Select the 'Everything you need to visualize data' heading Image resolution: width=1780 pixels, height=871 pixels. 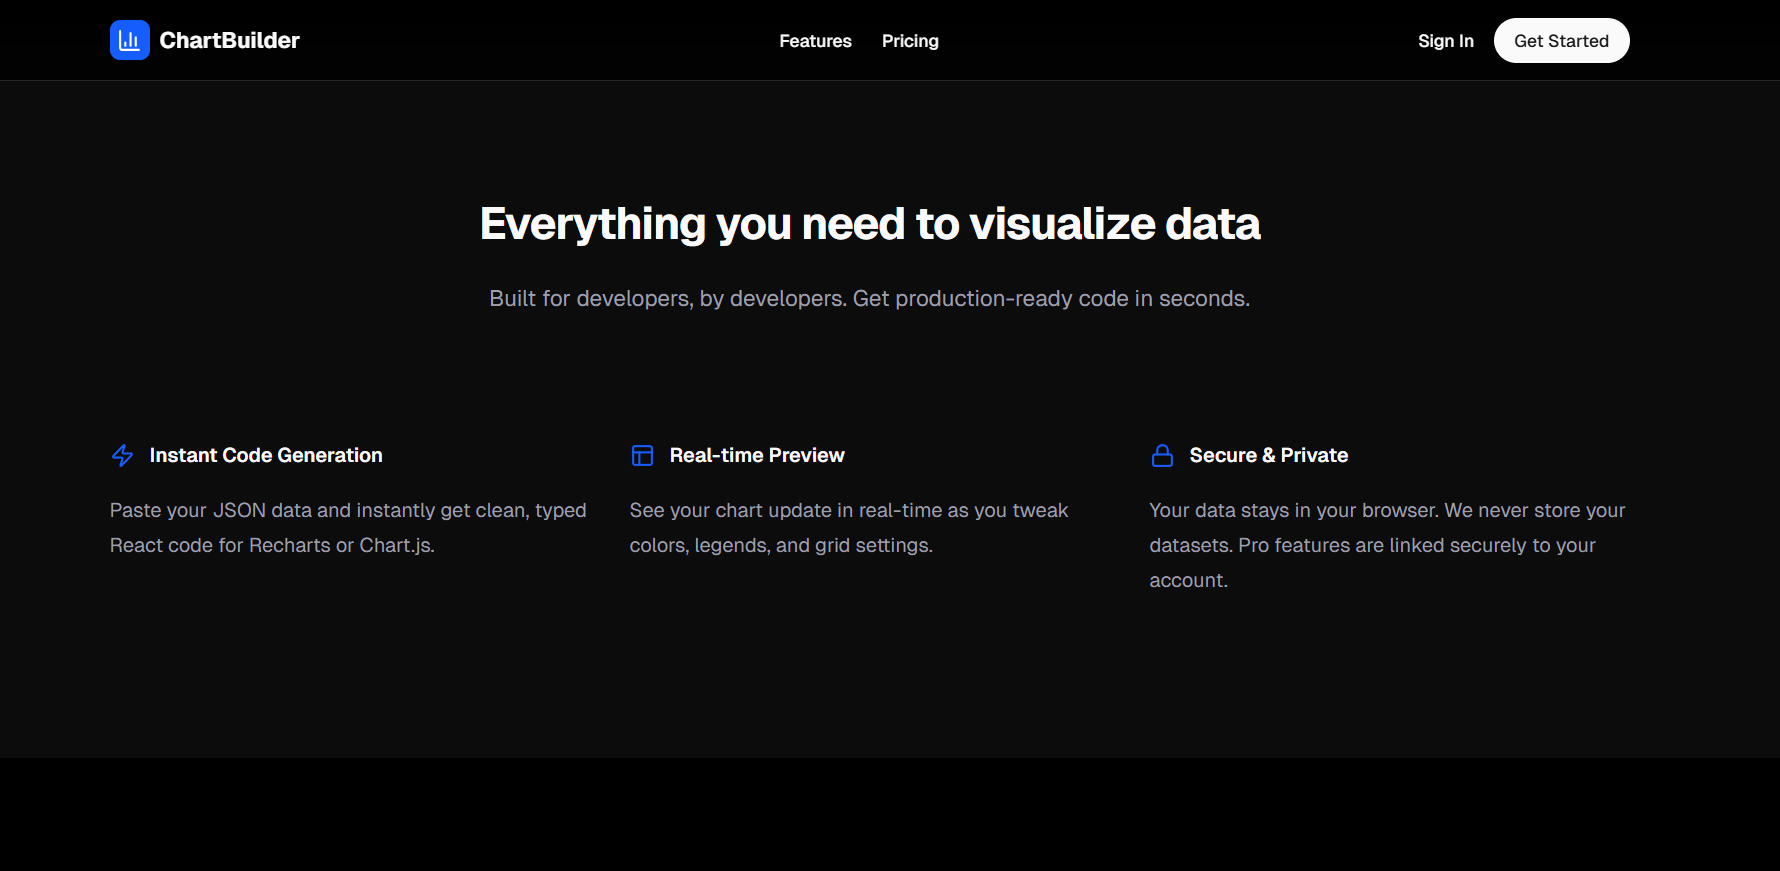(870, 223)
